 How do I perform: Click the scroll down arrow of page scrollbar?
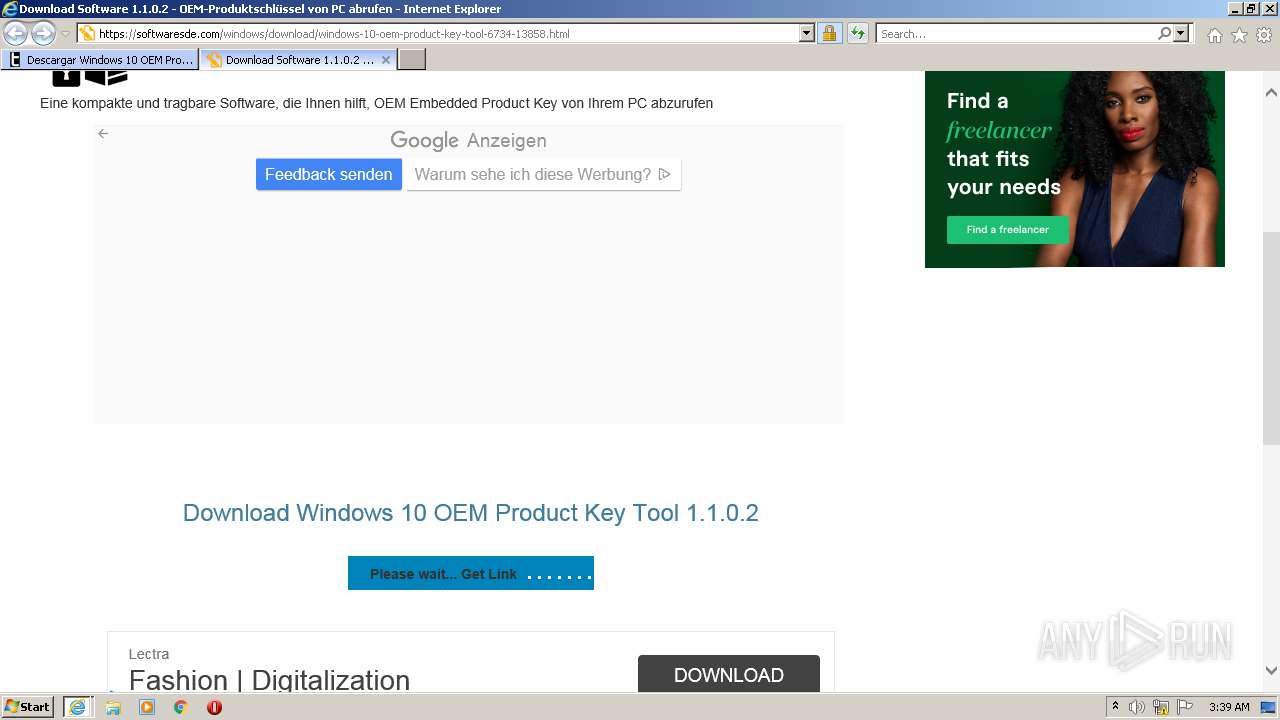point(1271,671)
